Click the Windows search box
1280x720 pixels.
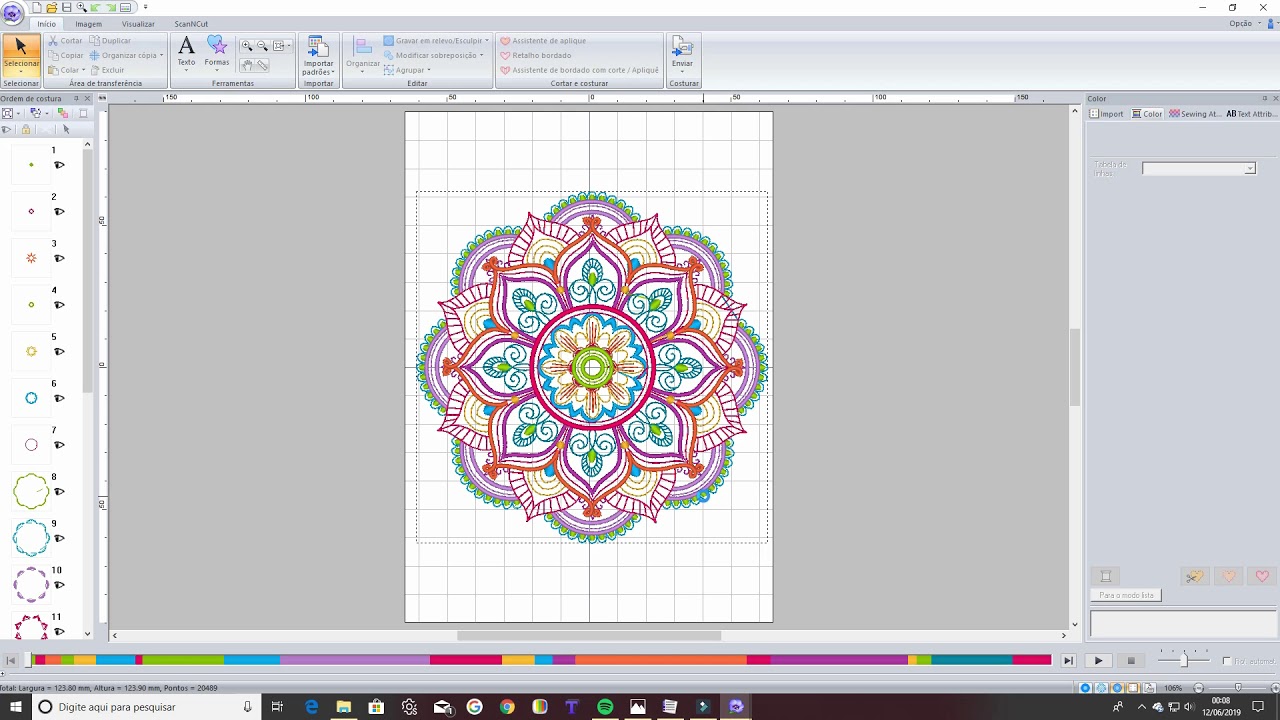[146, 707]
